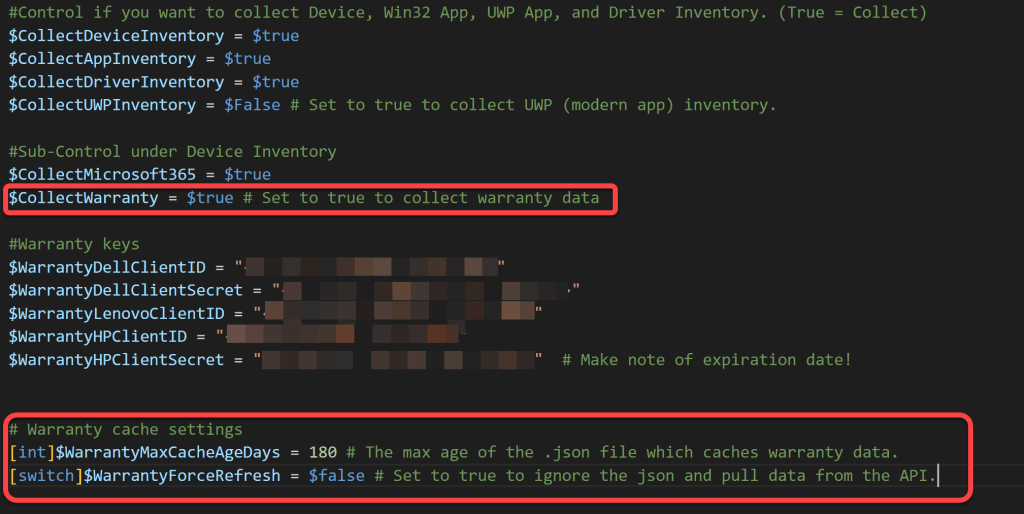Click the $CollectDriverInventory variable
Image resolution: width=1024 pixels, height=514 pixels.
(x=116, y=82)
